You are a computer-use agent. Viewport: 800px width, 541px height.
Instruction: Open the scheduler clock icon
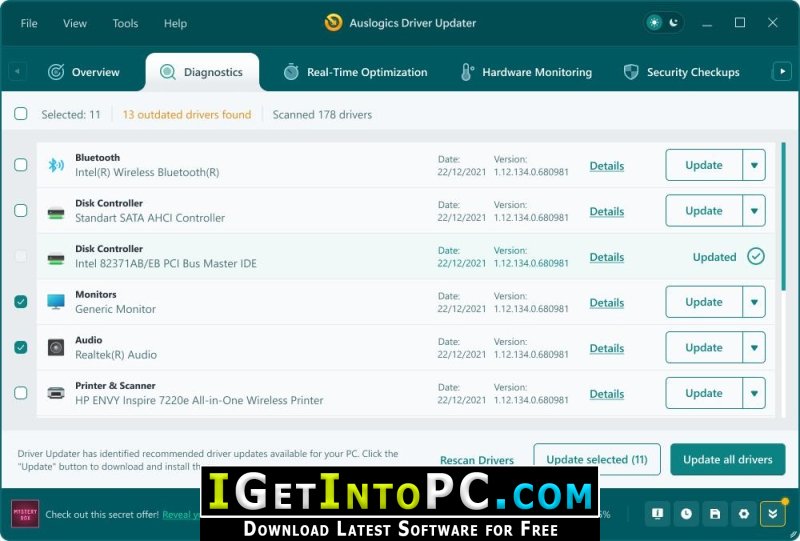pos(686,514)
